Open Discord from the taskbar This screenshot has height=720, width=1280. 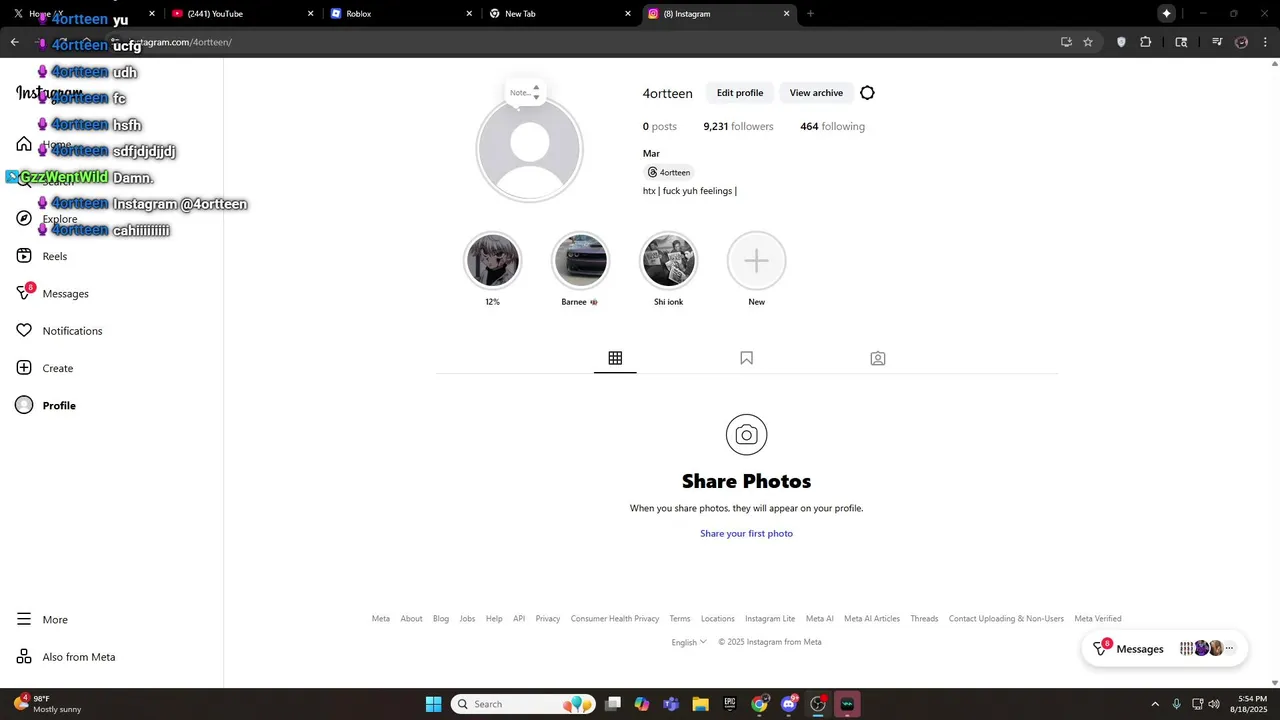(x=789, y=704)
